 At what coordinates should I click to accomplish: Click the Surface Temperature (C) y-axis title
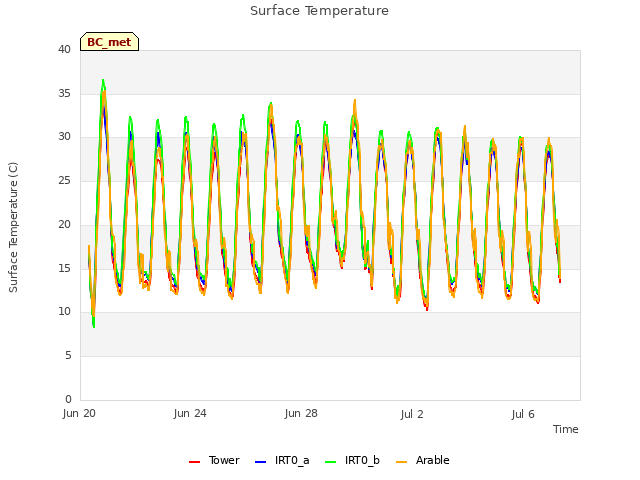coord(13,227)
